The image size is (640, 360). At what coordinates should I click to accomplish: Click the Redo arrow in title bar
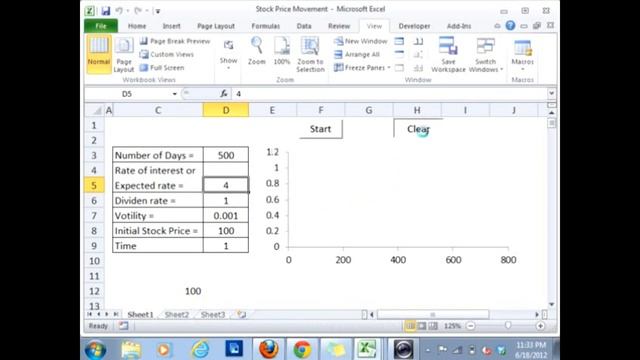tap(138, 11)
